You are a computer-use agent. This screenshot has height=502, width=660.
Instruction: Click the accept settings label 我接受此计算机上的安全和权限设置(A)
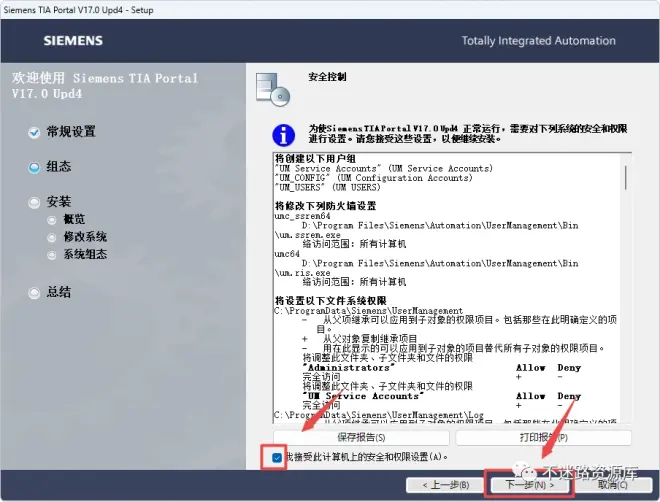(367, 457)
